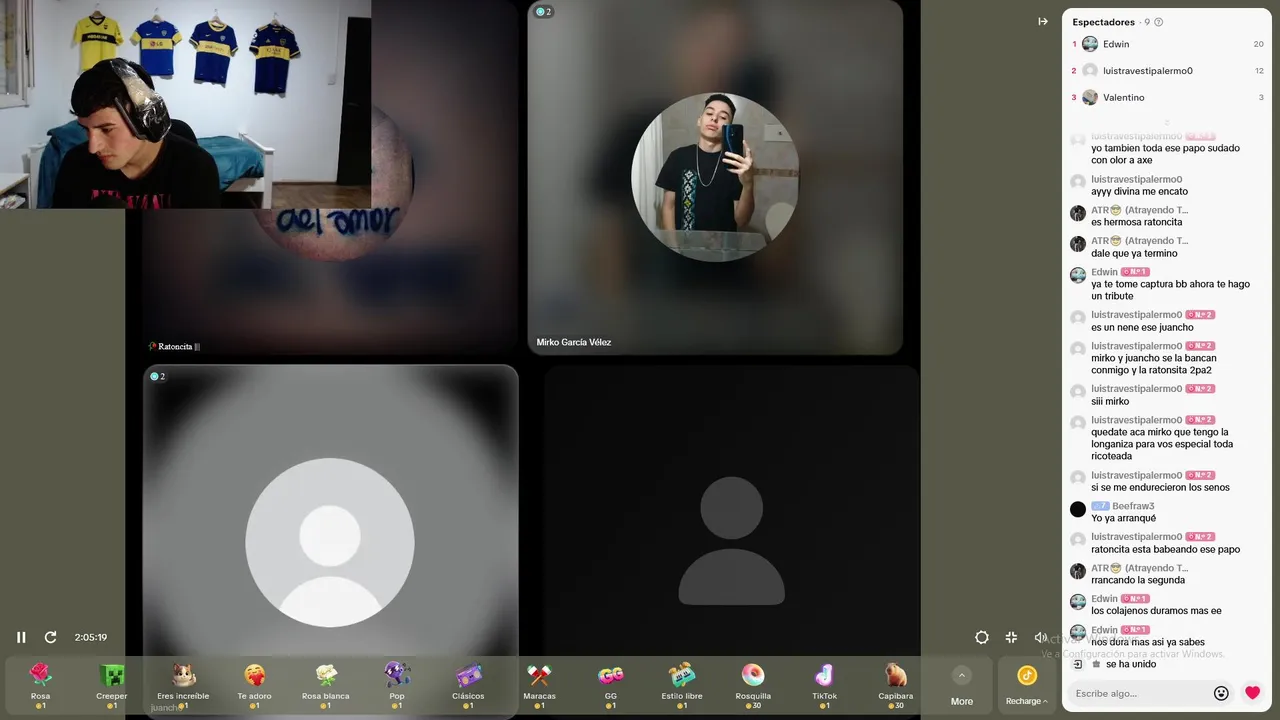The height and width of the screenshot is (720, 1280).
Task: Pause the live stream
Action: [x=21, y=637]
